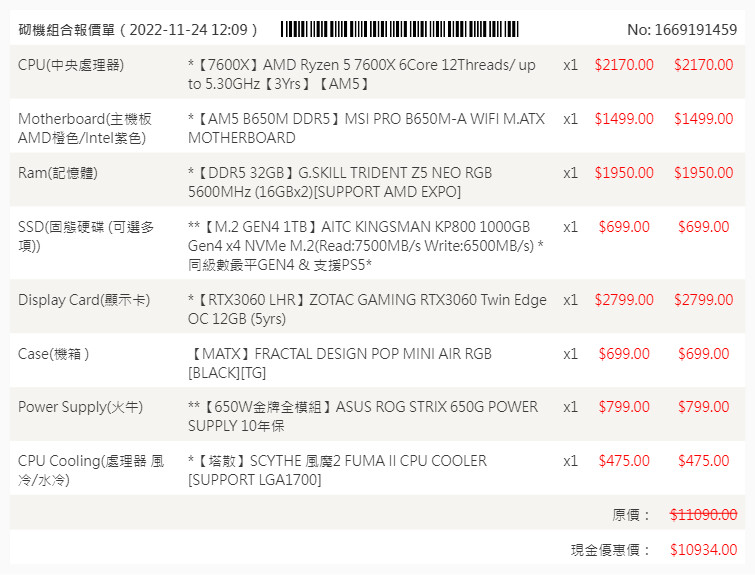The width and height of the screenshot is (755, 575).
Task: Click the cash discount price $10934.00
Action: (x=703, y=550)
